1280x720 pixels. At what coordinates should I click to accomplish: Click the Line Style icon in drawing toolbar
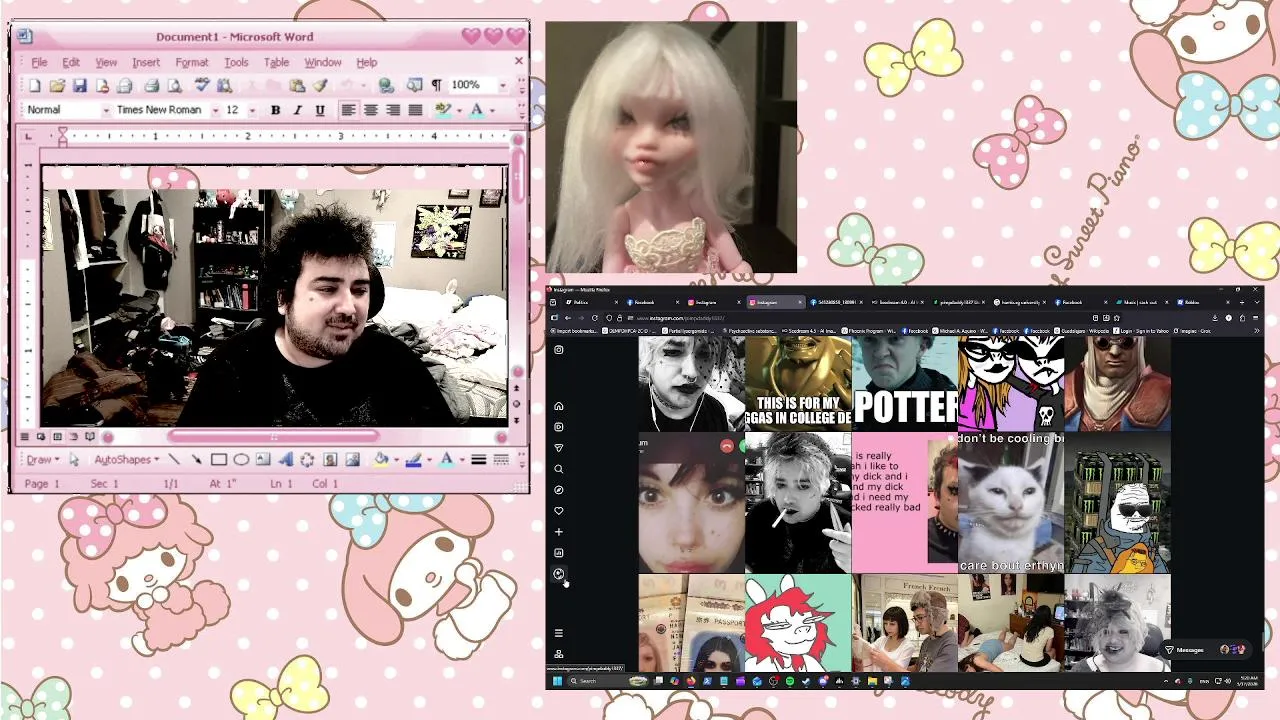click(x=479, y=460)
